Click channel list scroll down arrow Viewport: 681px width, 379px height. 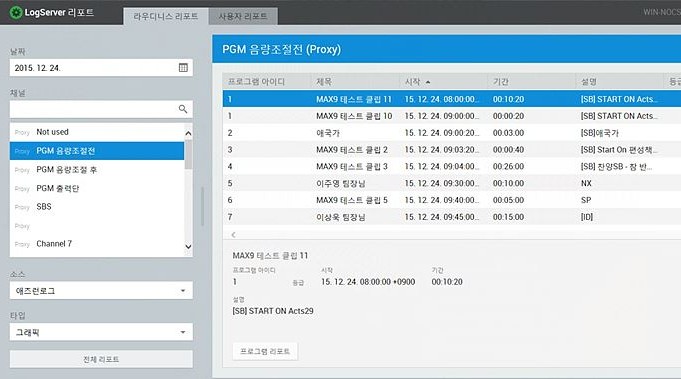(x=188, y=247)
